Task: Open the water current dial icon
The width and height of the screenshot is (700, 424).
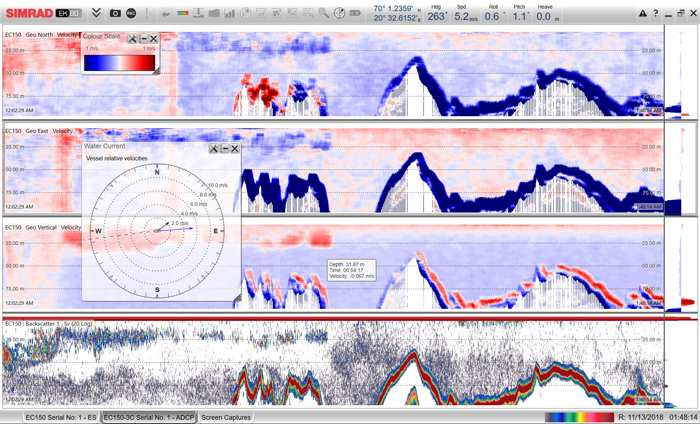Action: tap(339, 13)
